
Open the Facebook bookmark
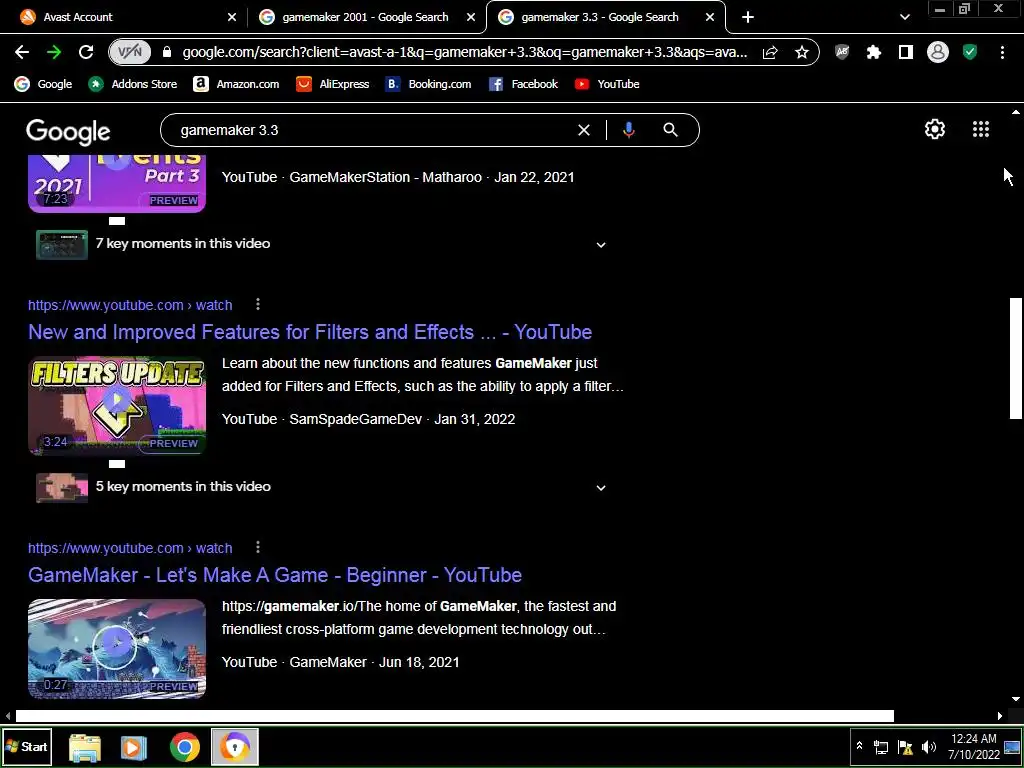pos(524,84)
